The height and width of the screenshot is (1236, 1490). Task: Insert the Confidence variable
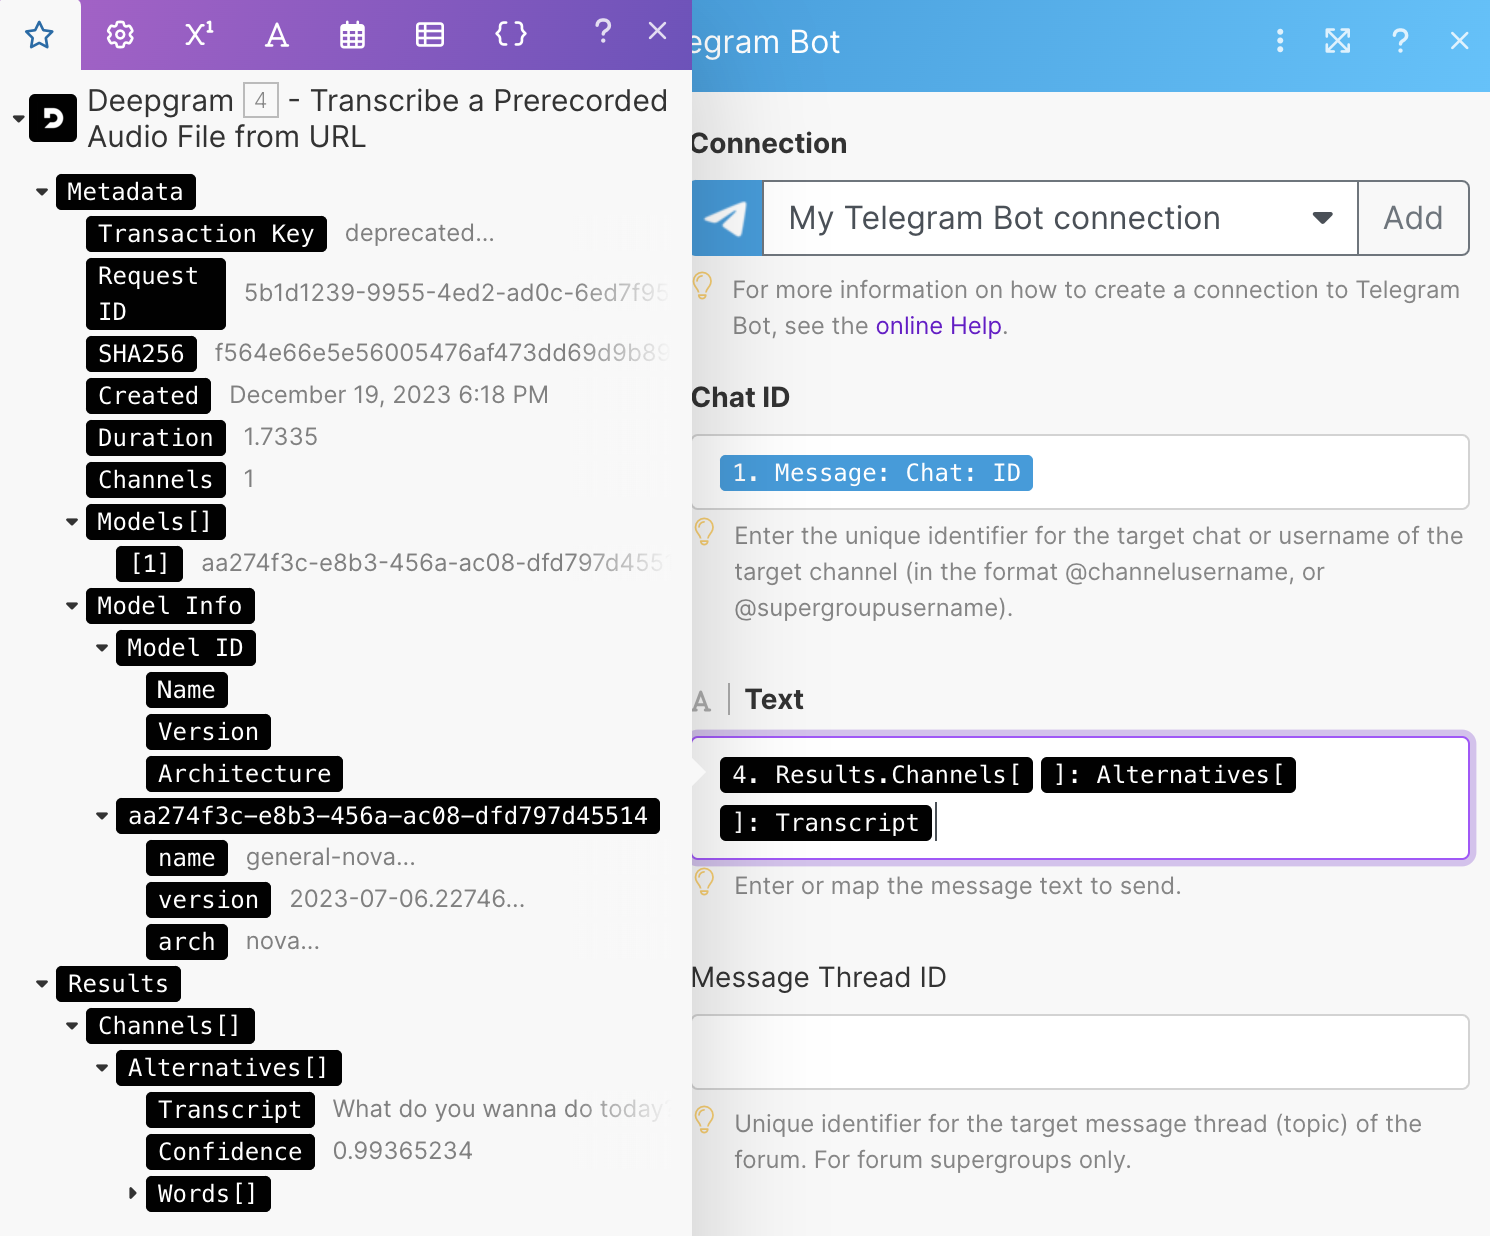point(230,1152)
